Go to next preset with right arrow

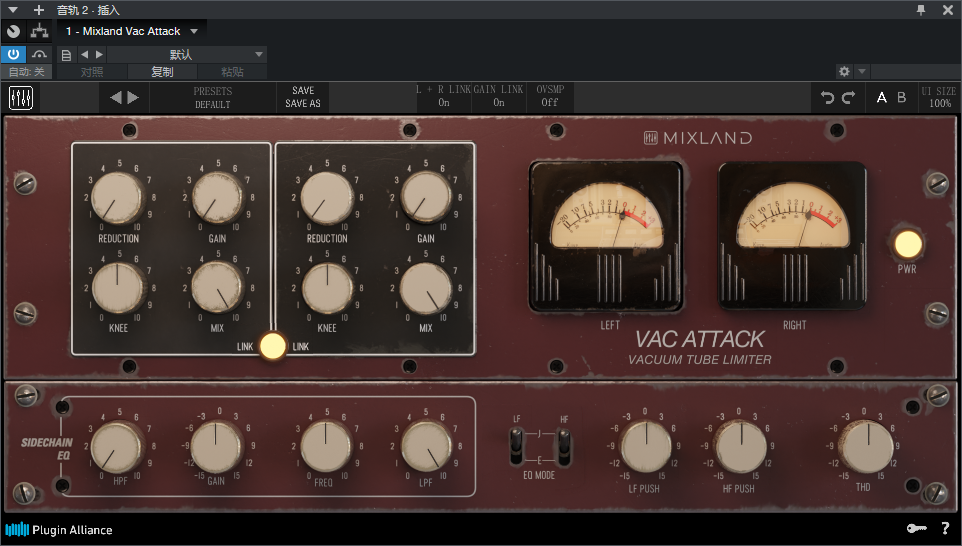point(133,97)
